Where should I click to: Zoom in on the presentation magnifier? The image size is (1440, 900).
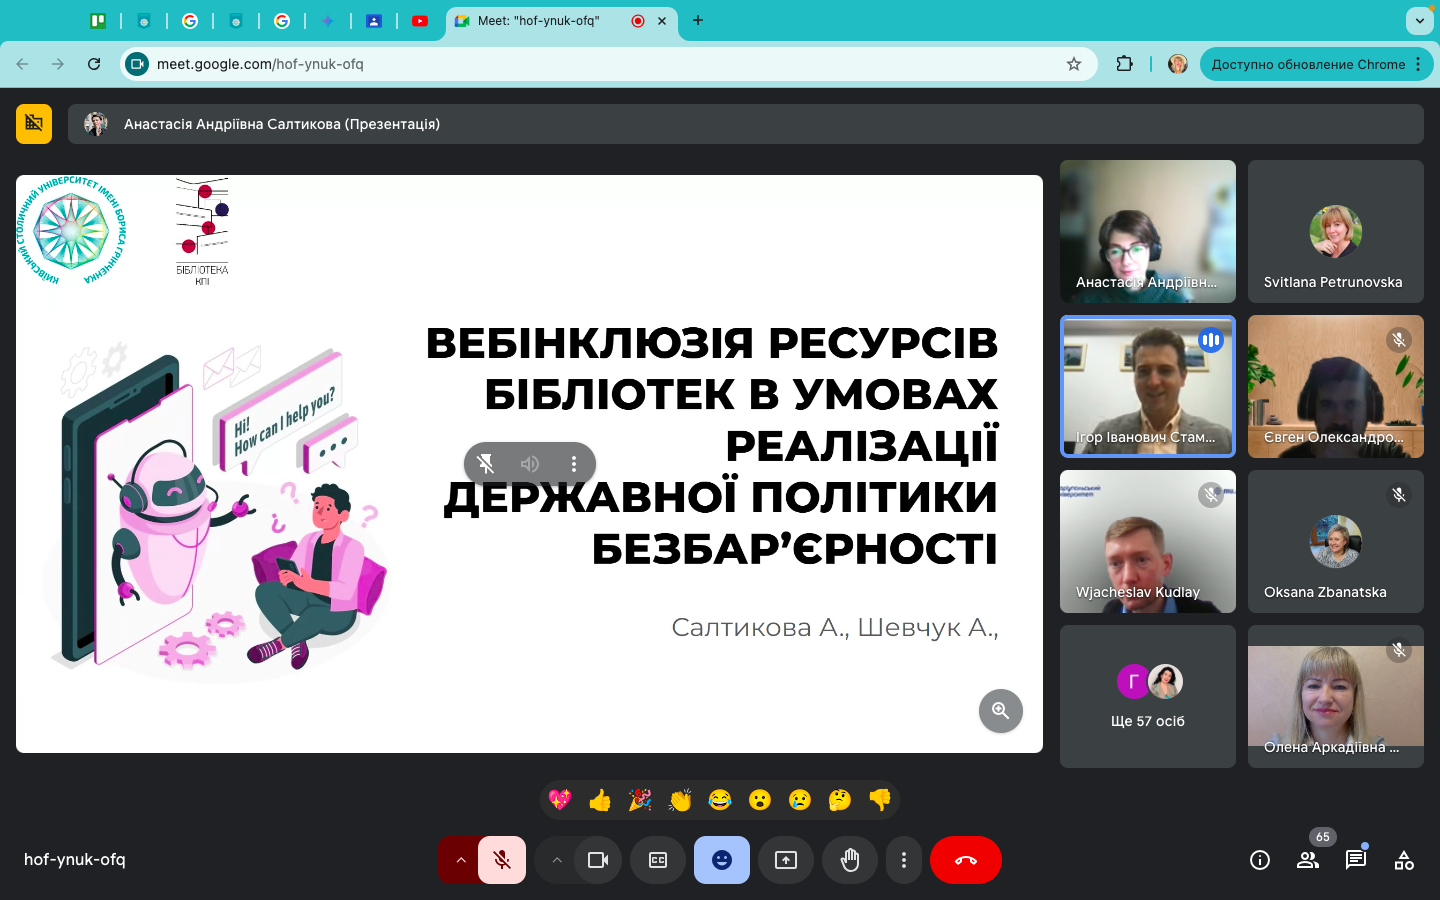pos(1000,711)
